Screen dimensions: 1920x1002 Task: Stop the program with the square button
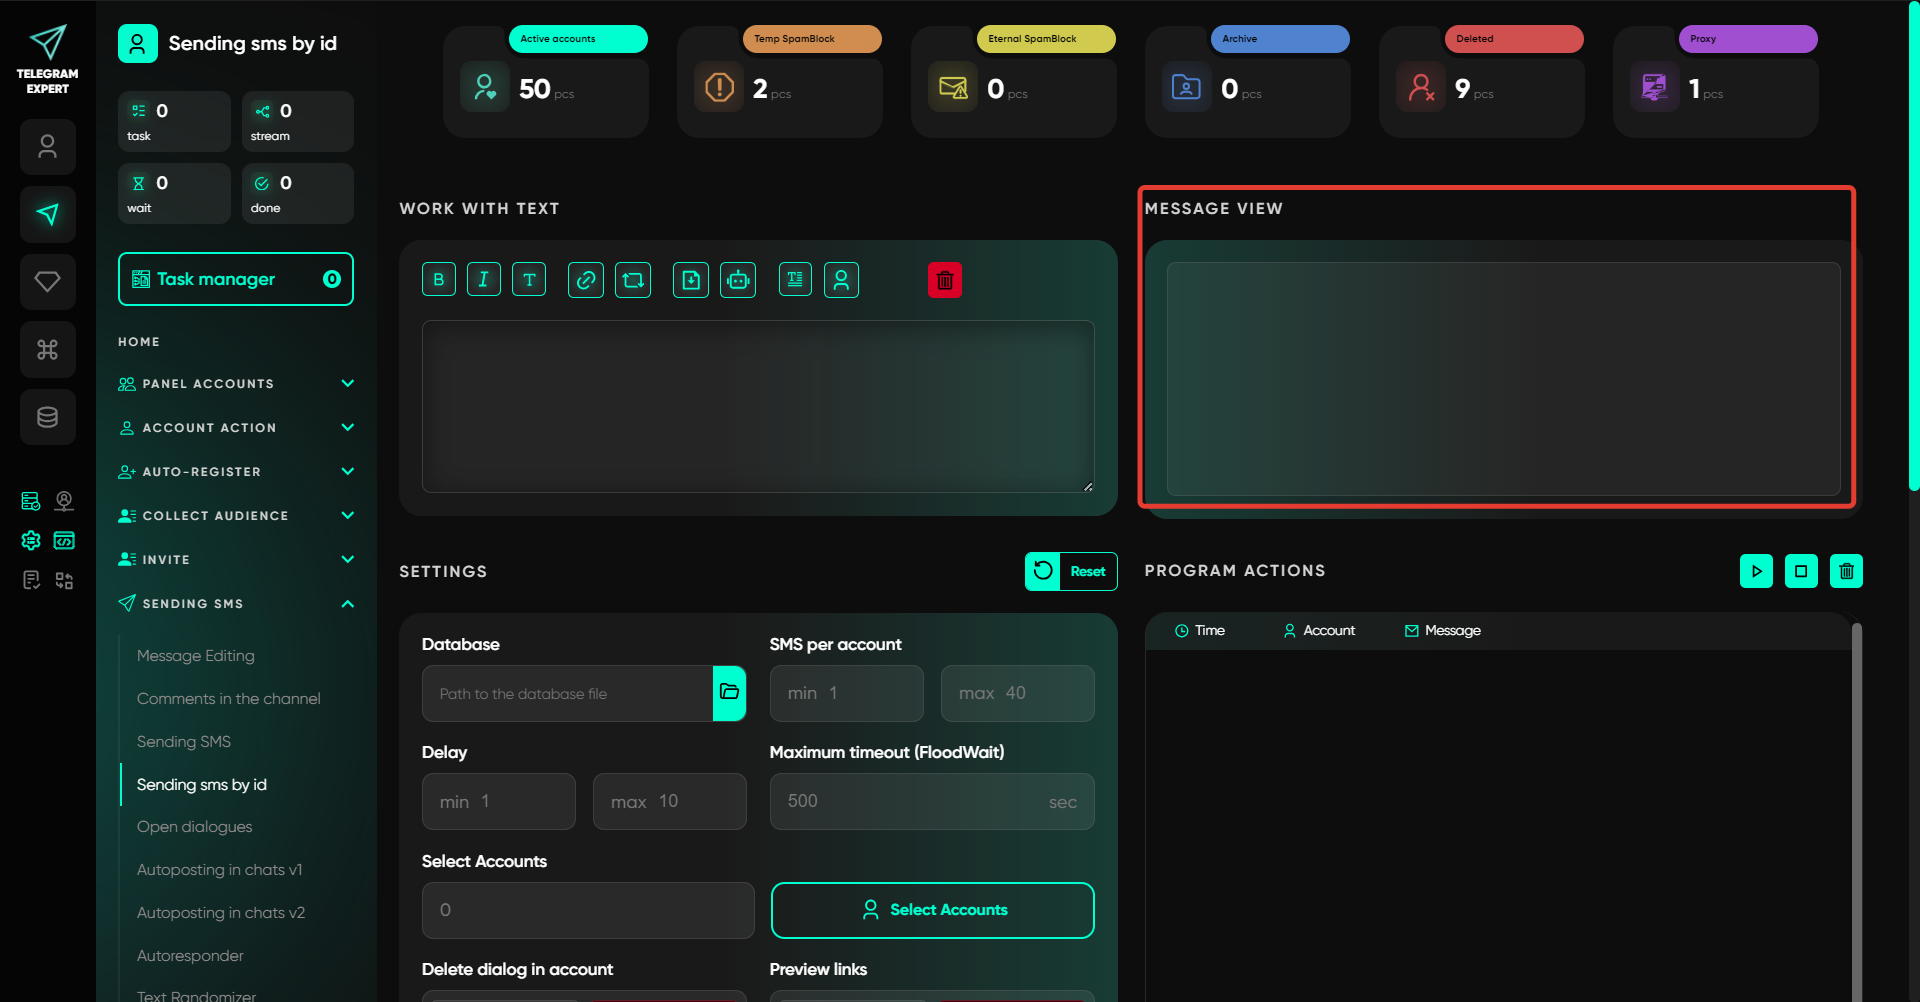pyautogui.click(x=1801, y=571)
